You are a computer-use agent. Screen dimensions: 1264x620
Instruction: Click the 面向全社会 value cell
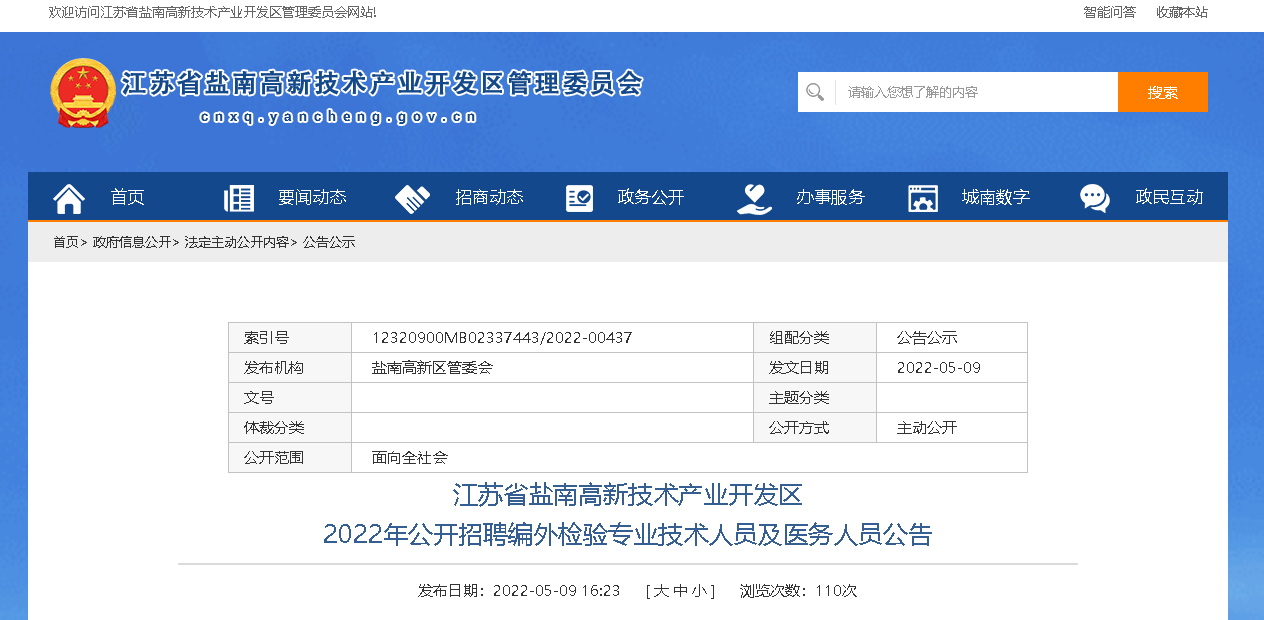689,458
